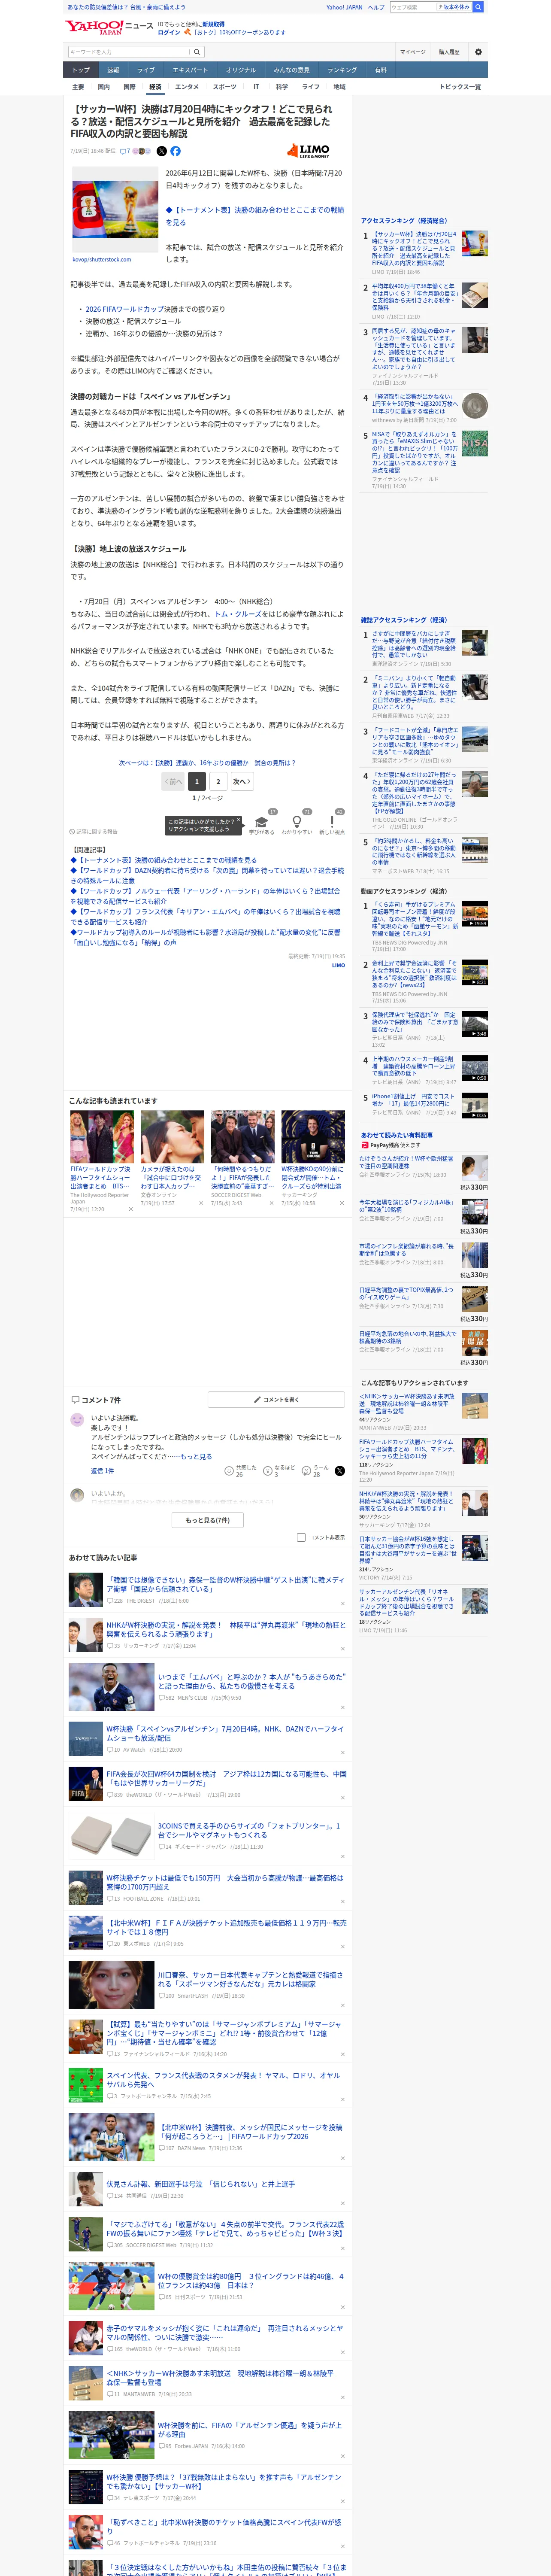Click the キーワードを入力 search field

click(129, 52)
